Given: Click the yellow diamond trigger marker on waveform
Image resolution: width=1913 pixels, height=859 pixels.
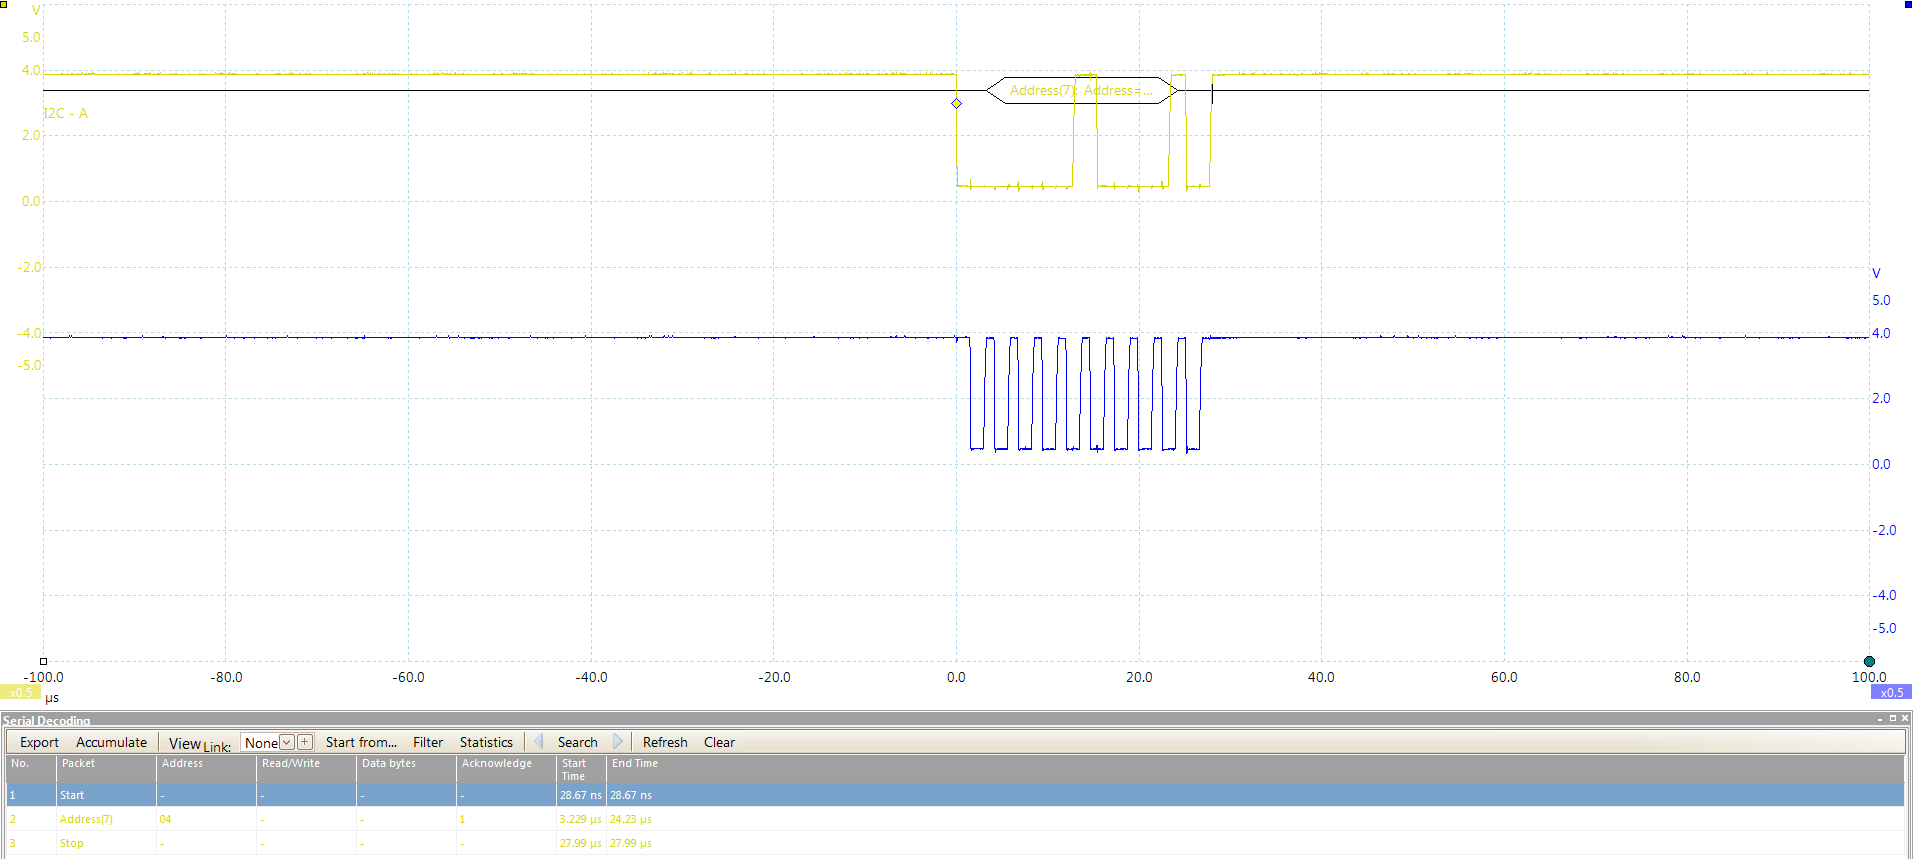Looking at the screenshot, I should pos(956,103).
